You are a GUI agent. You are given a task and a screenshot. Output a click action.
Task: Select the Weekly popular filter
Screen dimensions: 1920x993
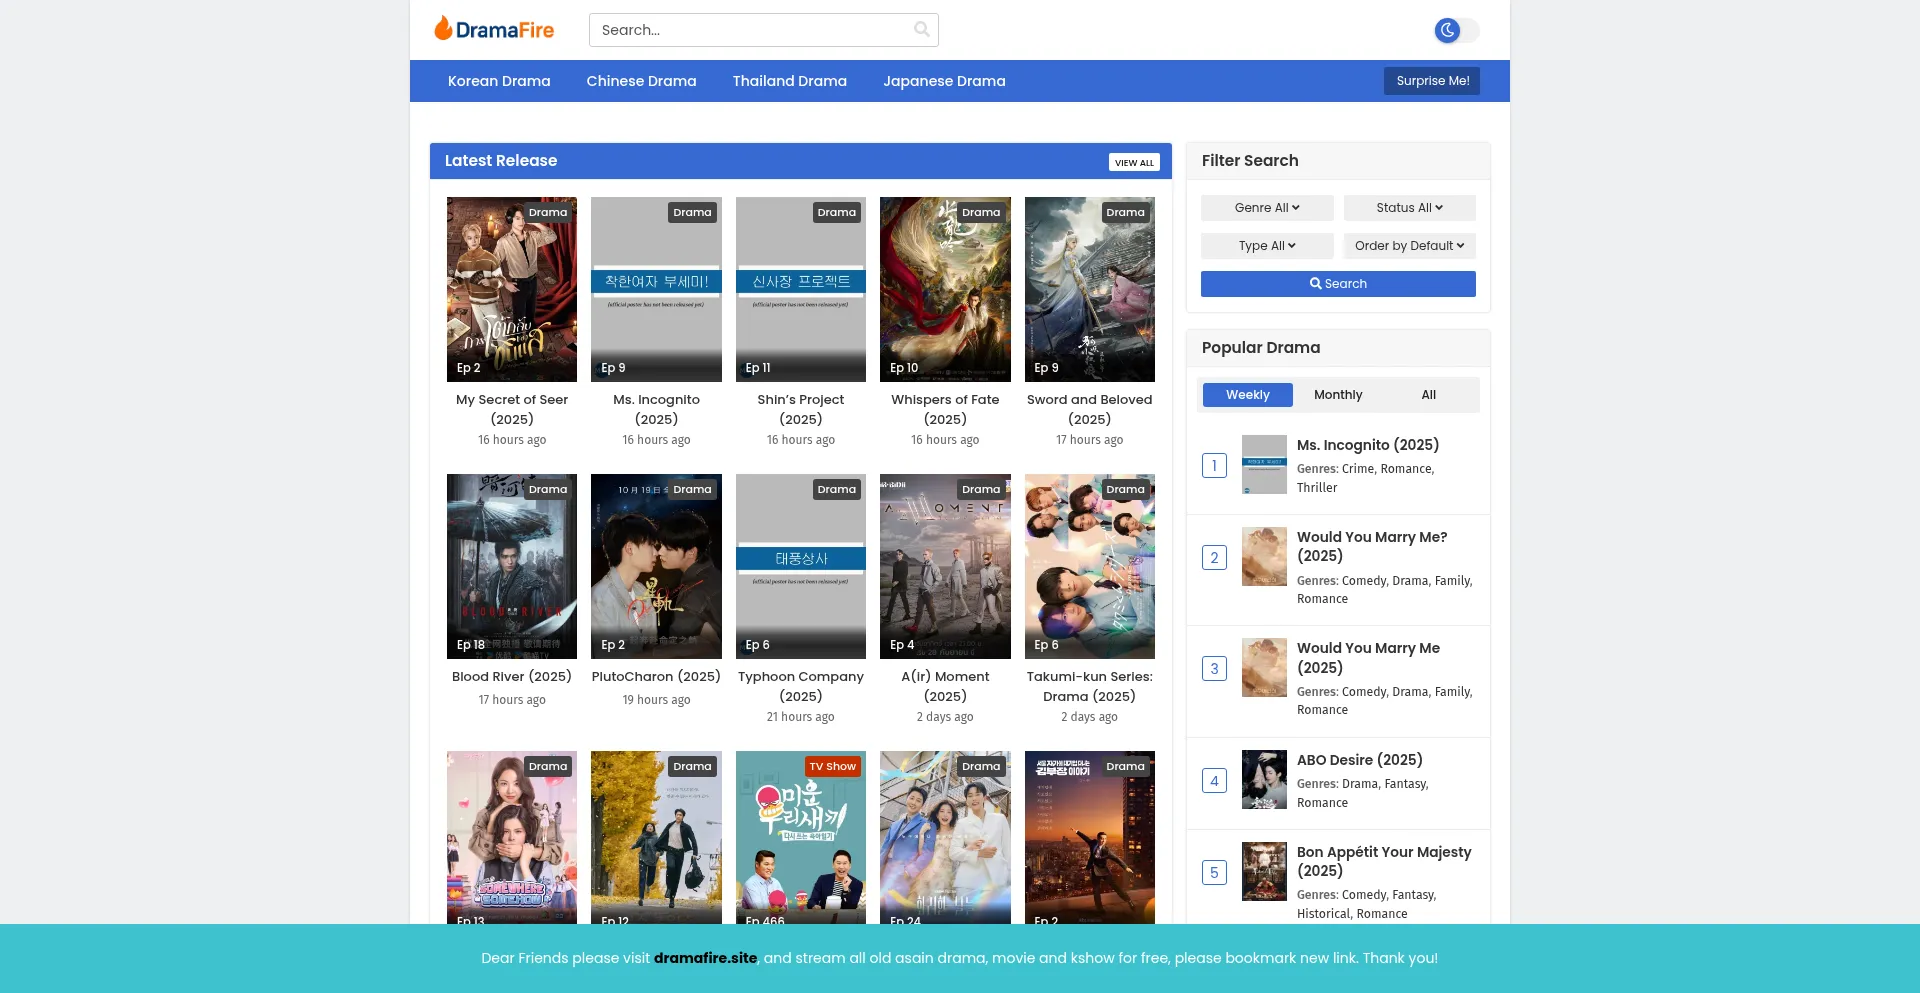[x=1247, y=395]
